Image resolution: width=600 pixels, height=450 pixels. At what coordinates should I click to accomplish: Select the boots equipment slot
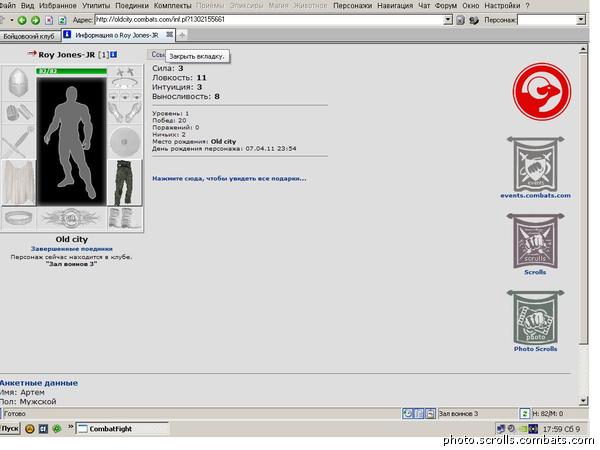coord(125,219)
